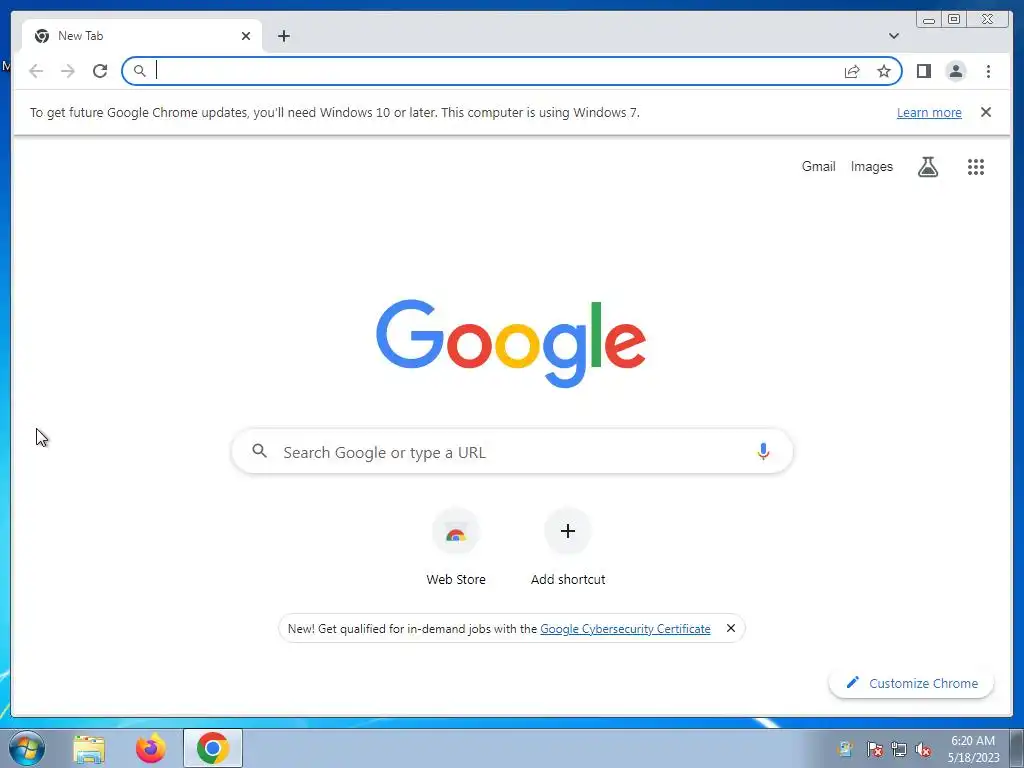The image size is (1024, 768).
Task: Click the Forward navigation arrow
Action: 68,71
